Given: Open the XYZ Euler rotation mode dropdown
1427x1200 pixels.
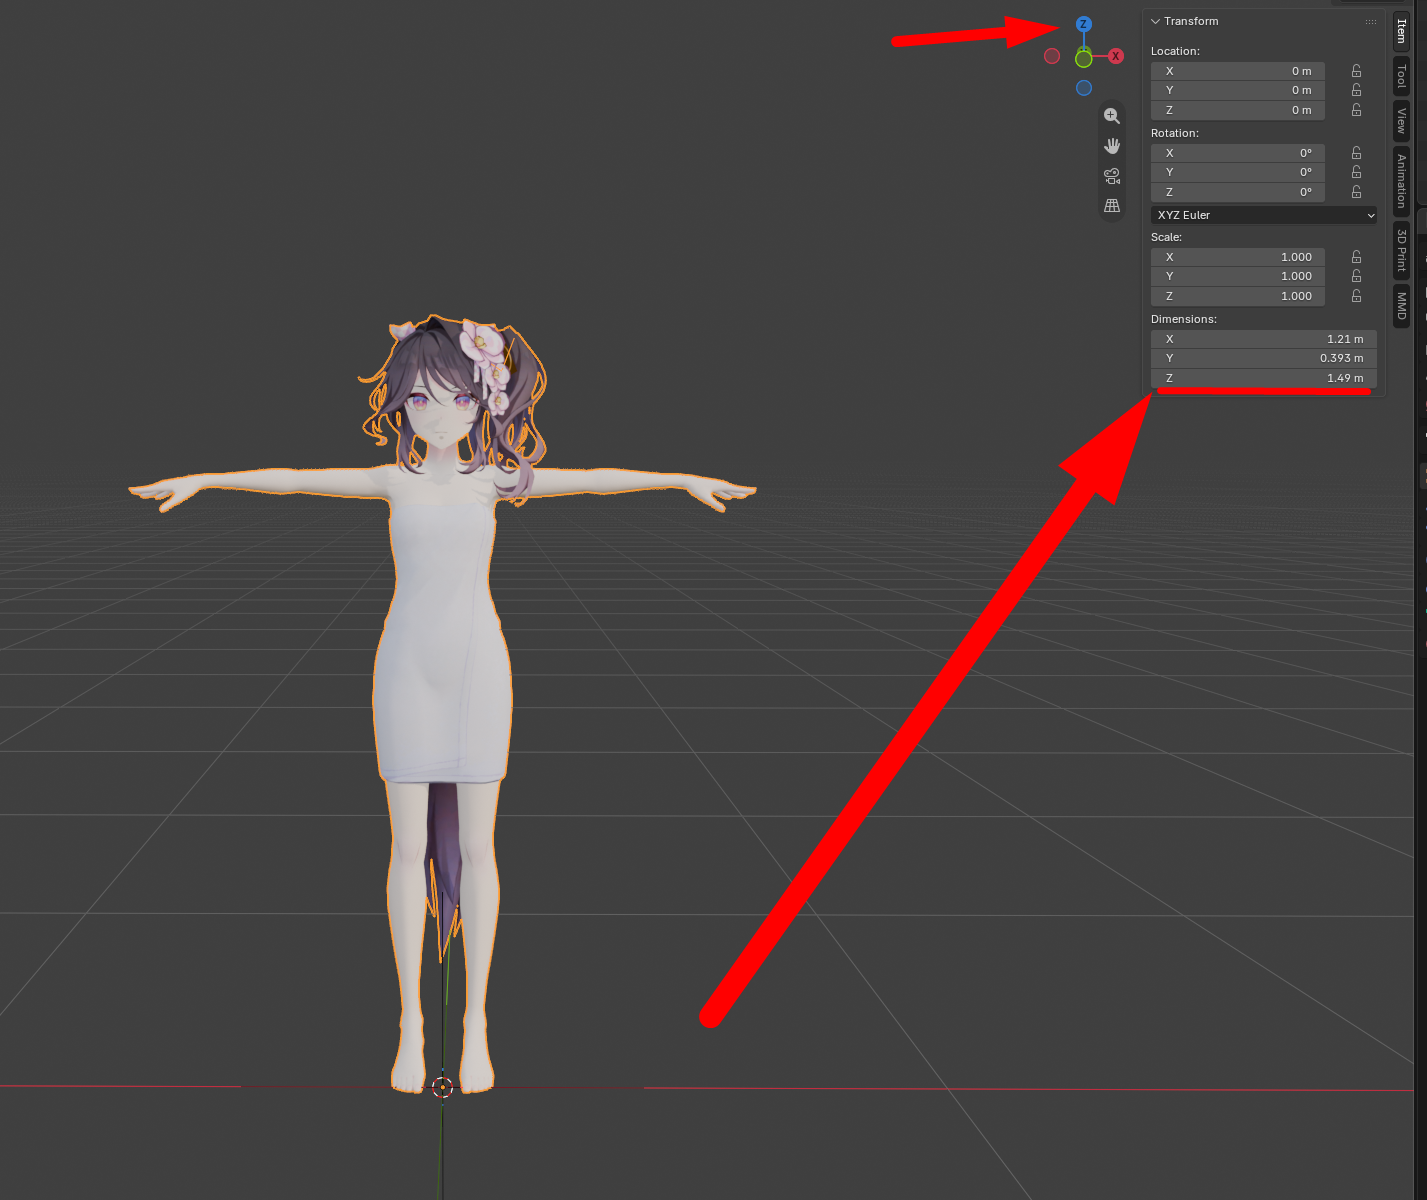Looking at the screenshot, I should (x=1264, y=215).
